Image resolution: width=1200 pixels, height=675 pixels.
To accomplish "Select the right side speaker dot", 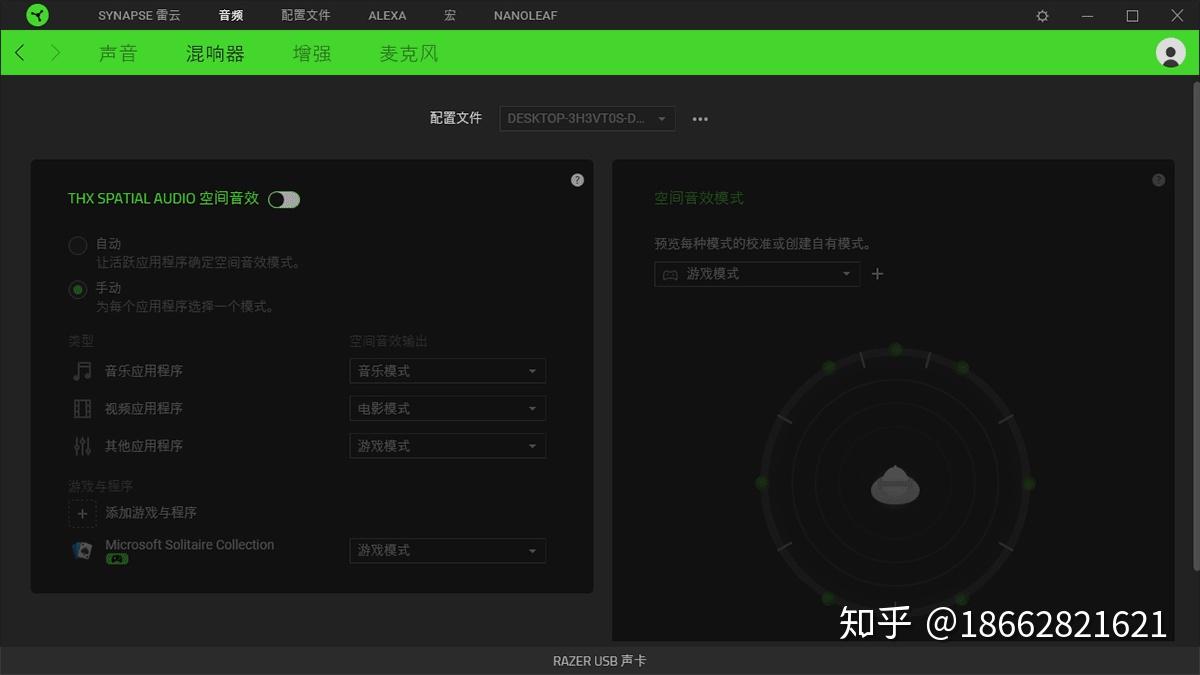I will [1028, 483].
